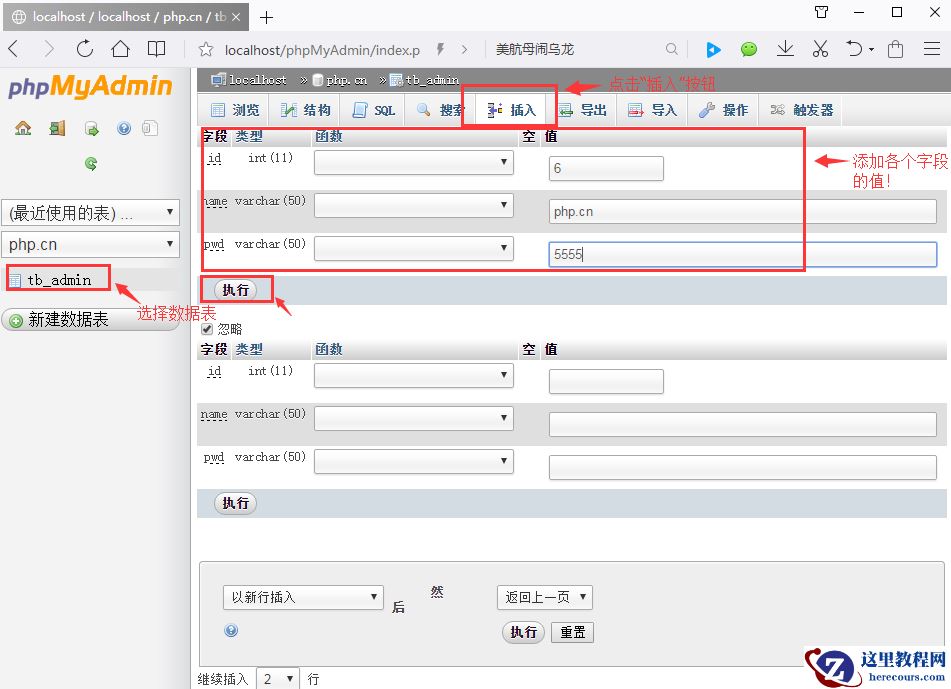Select the 插入 insert tab
This screenshot has width=951, height=689.
512,110
